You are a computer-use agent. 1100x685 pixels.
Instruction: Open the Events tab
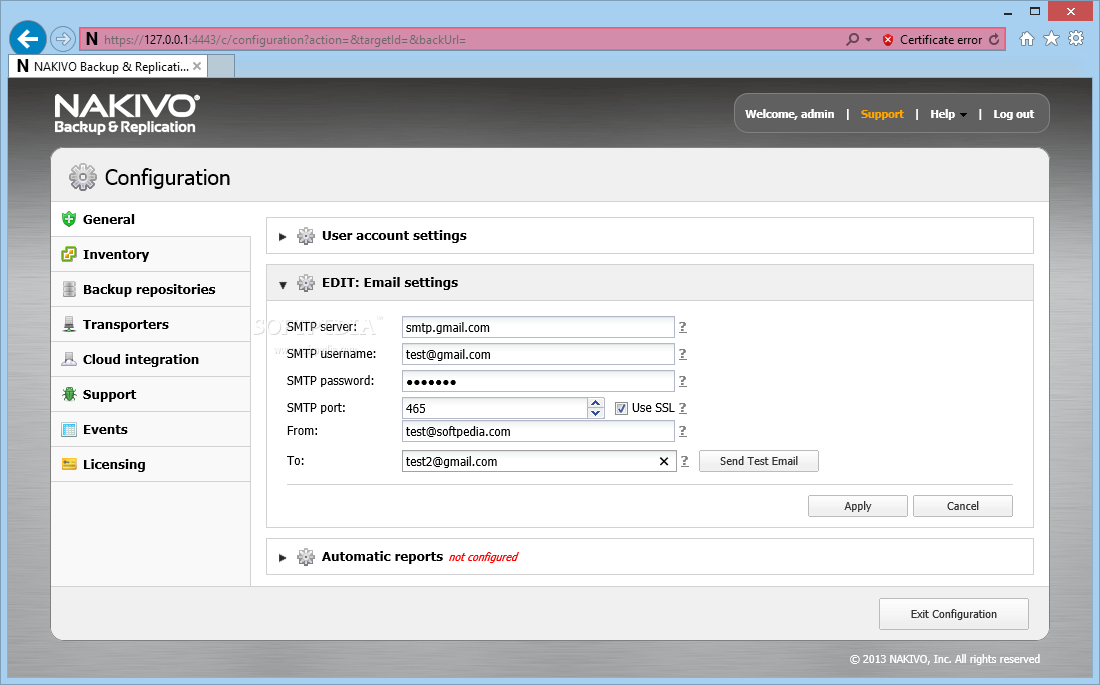click(151, 430)
